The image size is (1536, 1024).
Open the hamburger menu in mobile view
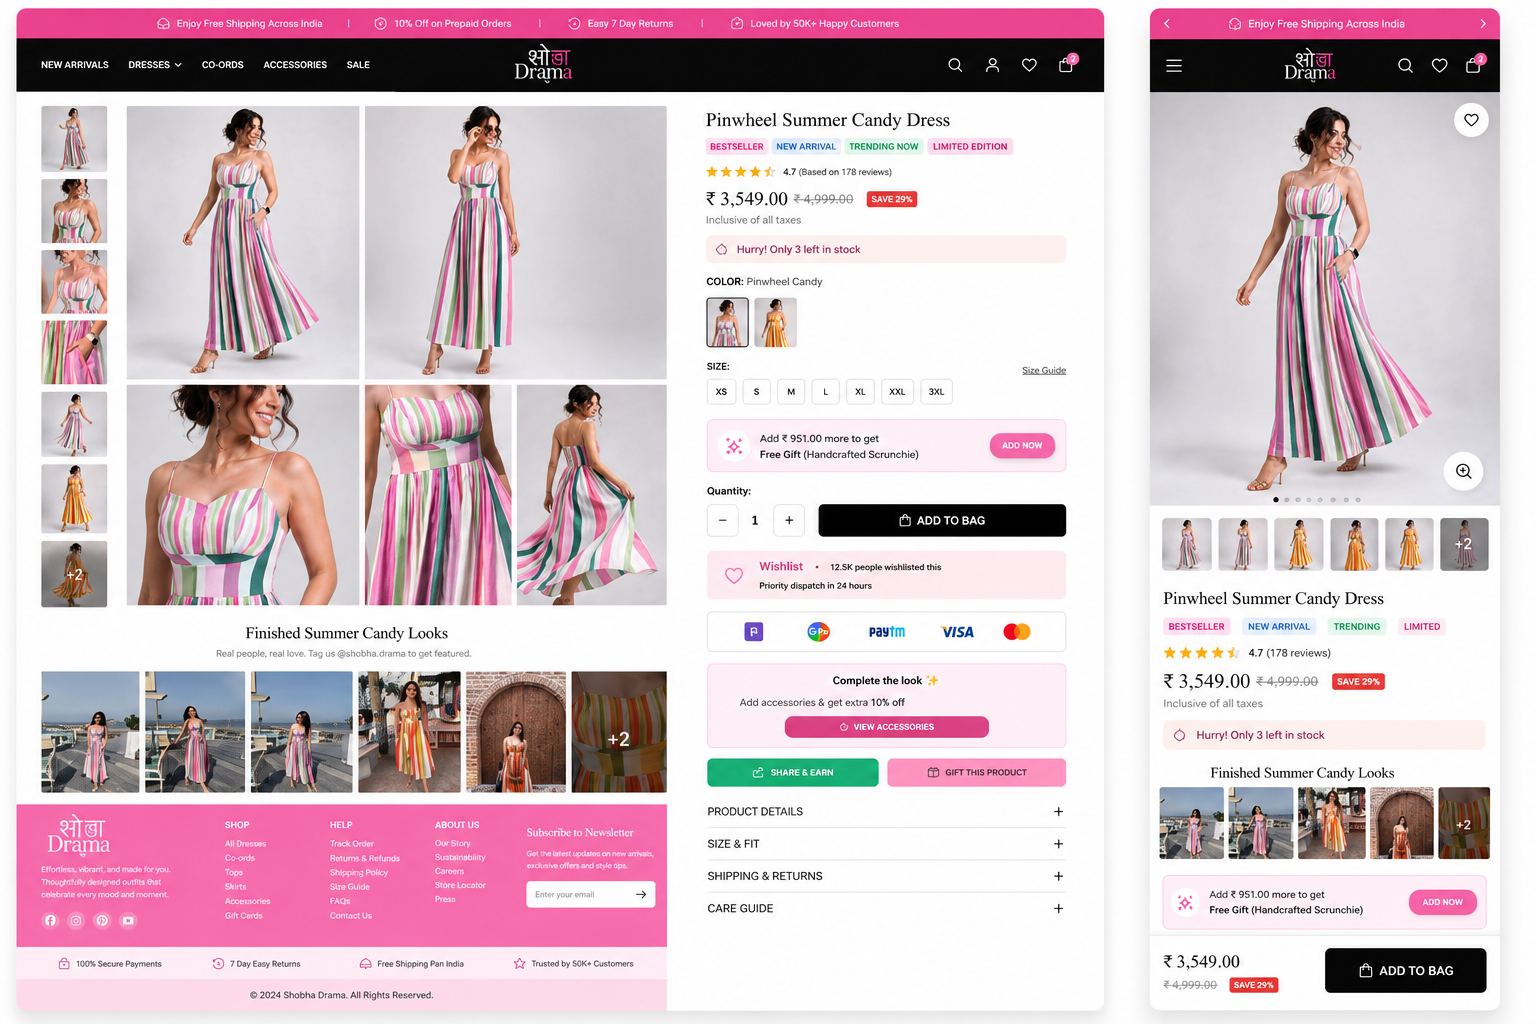coord(1174,66)
